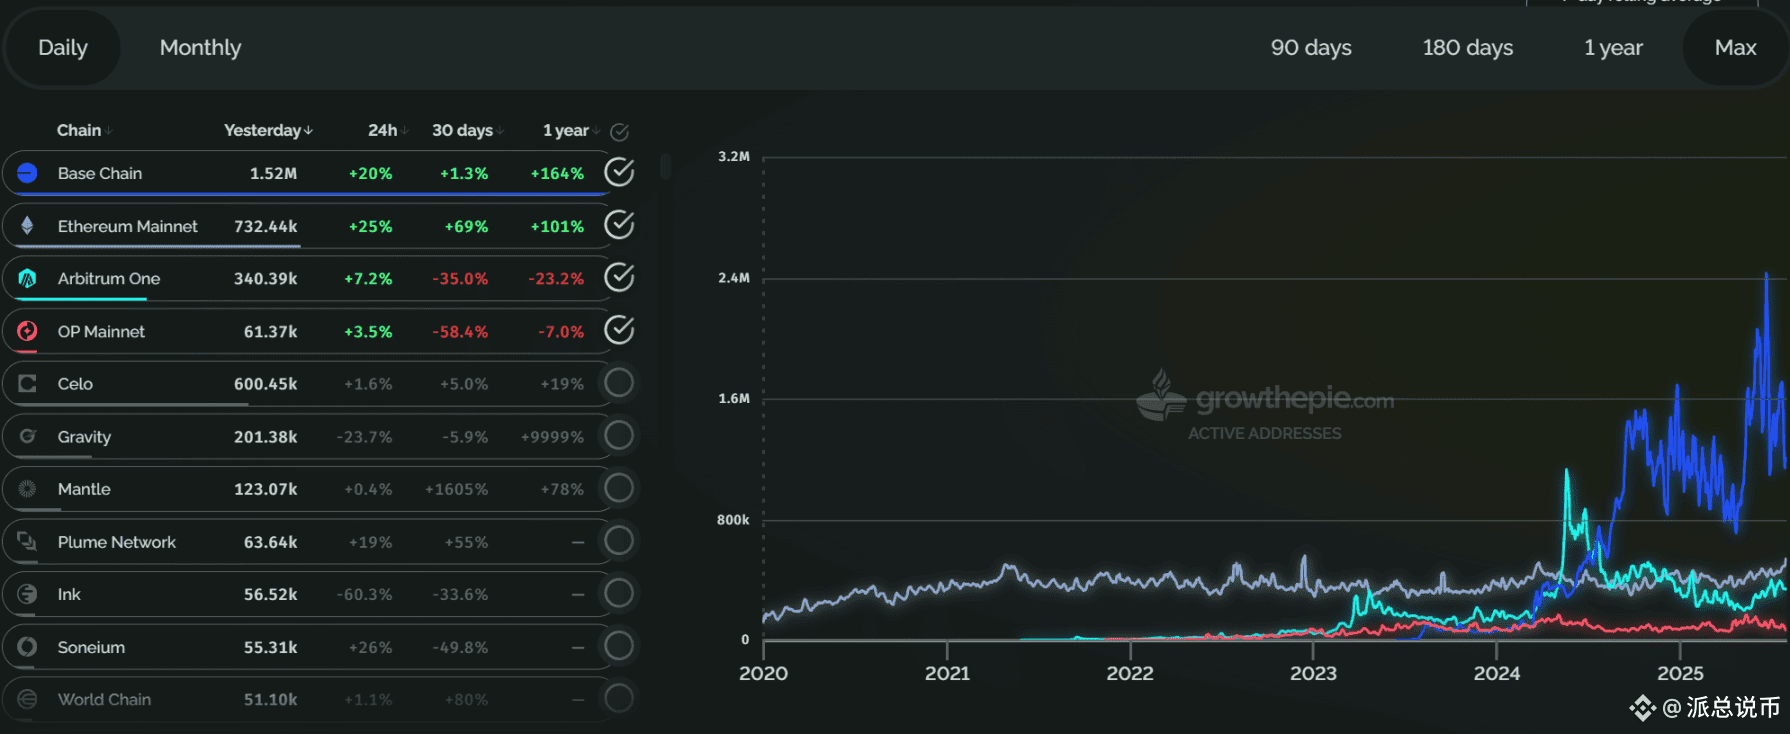1790x734 pixels.
Task: Click Ethereum Mainnet's 732.44k value
Action: 265,226
